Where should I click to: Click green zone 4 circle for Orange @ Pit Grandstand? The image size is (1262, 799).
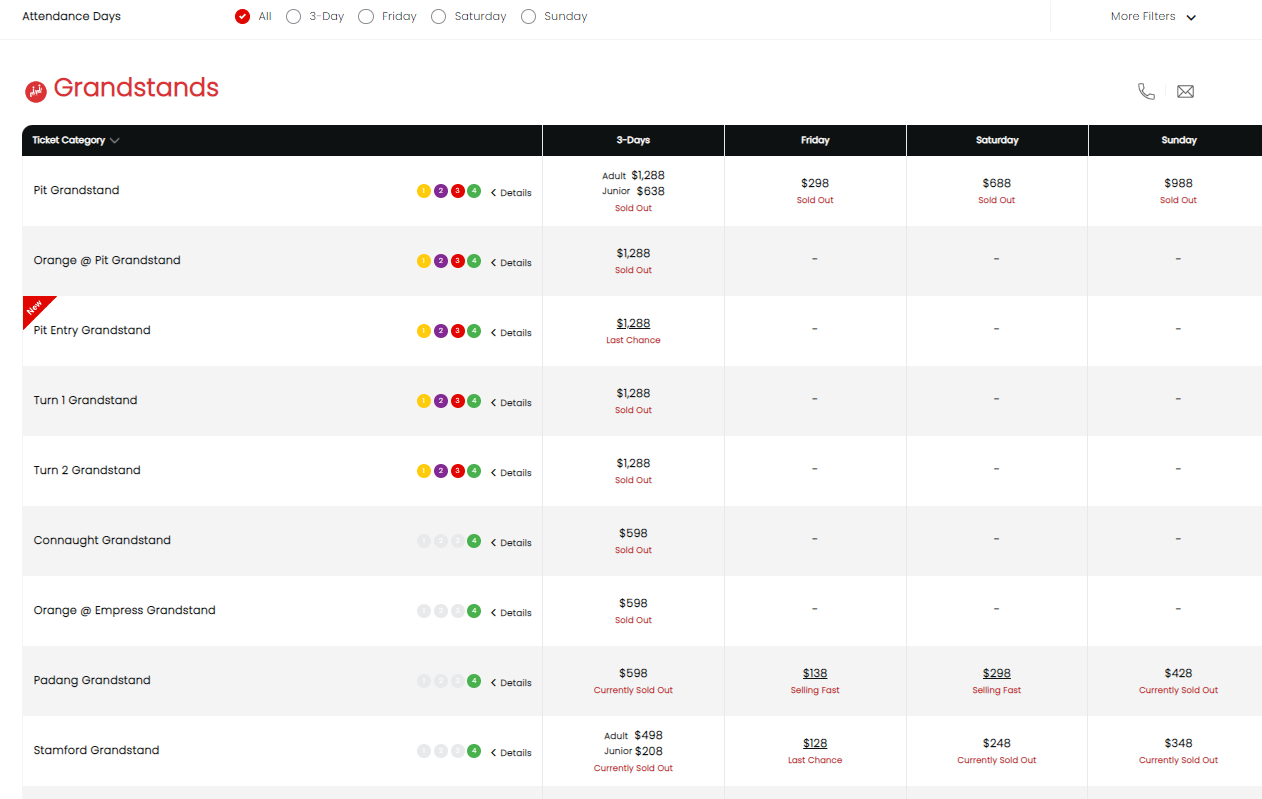(474, 261)
